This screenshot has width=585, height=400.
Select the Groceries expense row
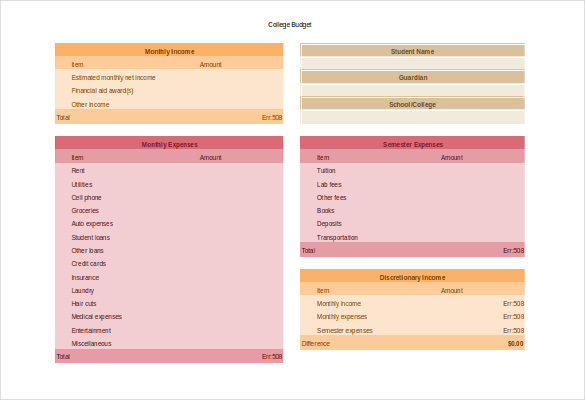pos(169,210)
